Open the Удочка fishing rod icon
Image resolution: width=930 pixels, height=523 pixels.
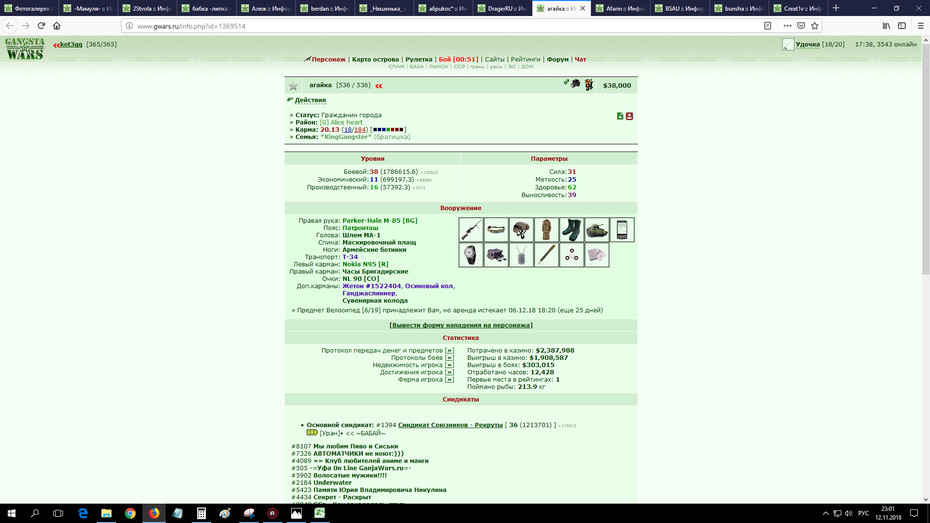pos(788,44)
